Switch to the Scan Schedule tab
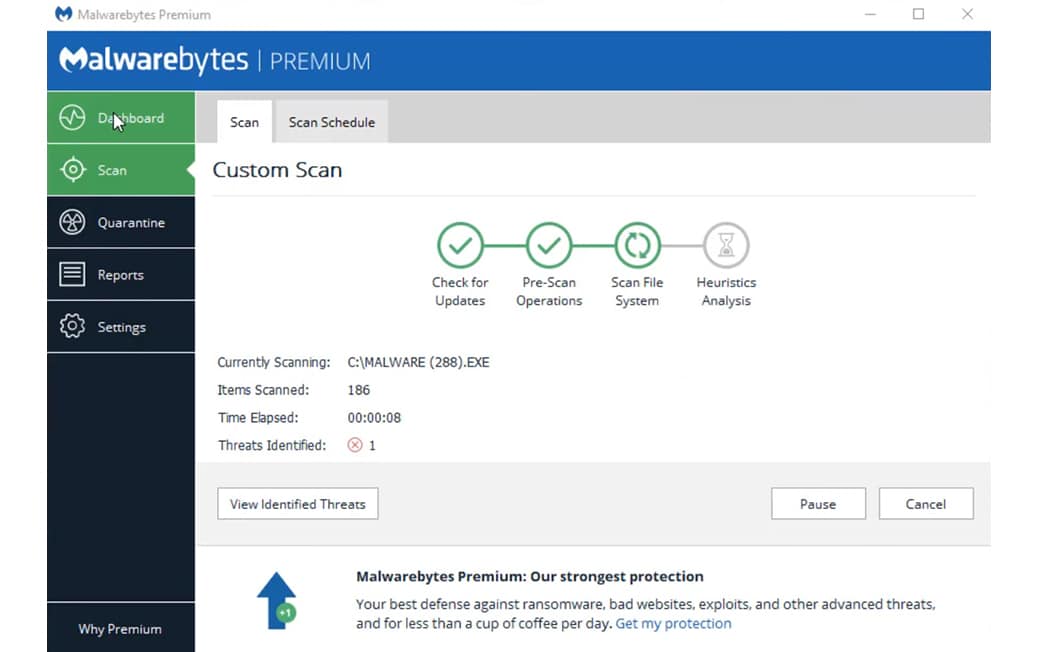The height and width of the screenshot is (652, 1038). pos(332,122)
